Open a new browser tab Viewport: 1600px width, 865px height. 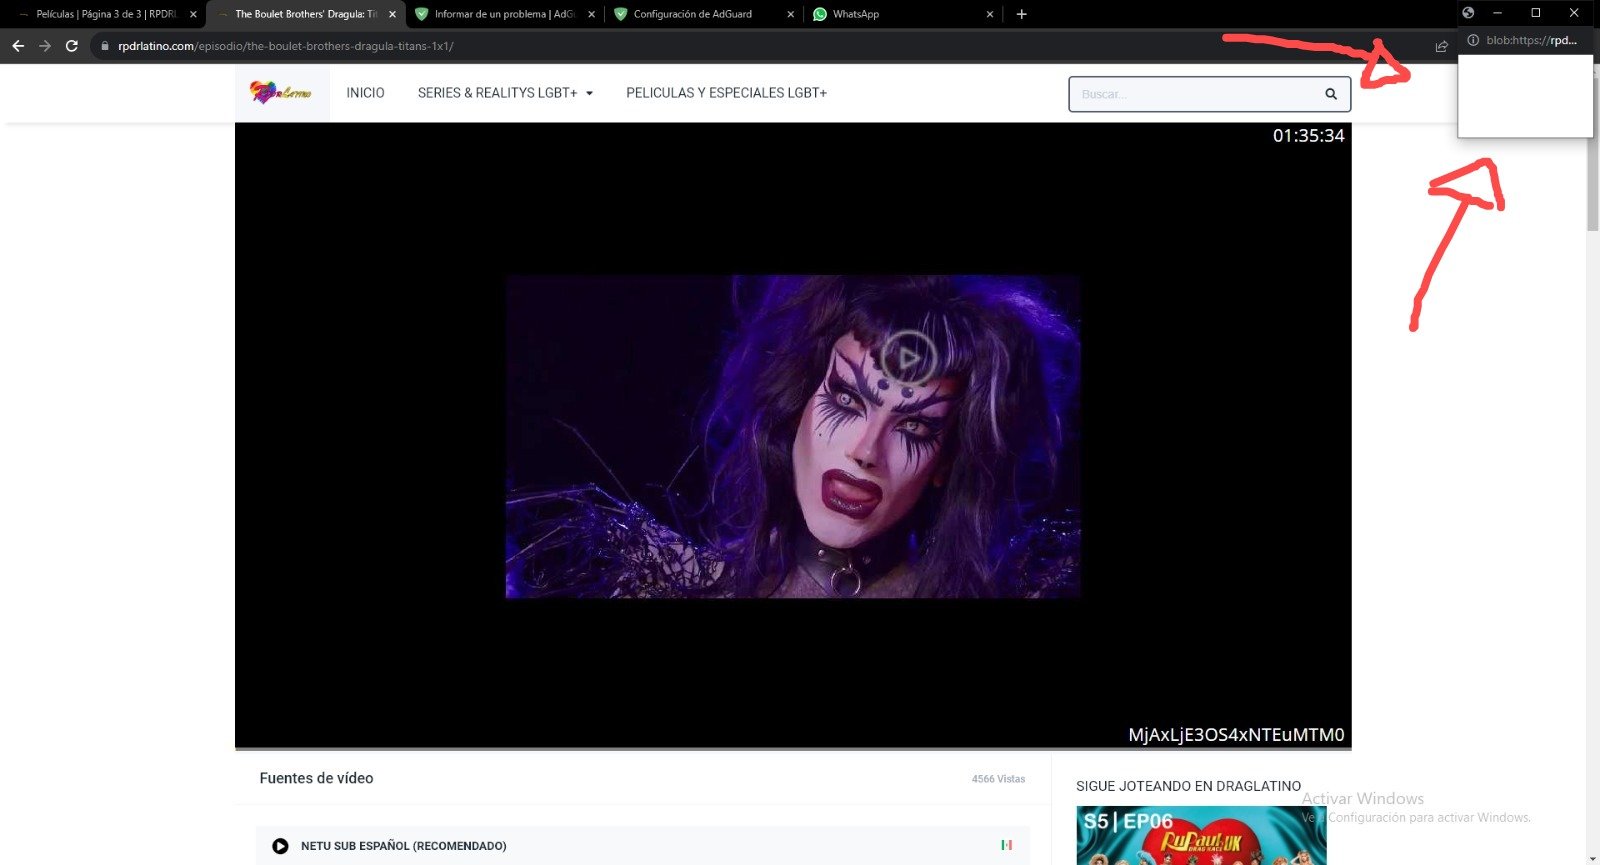[1021, 14]
